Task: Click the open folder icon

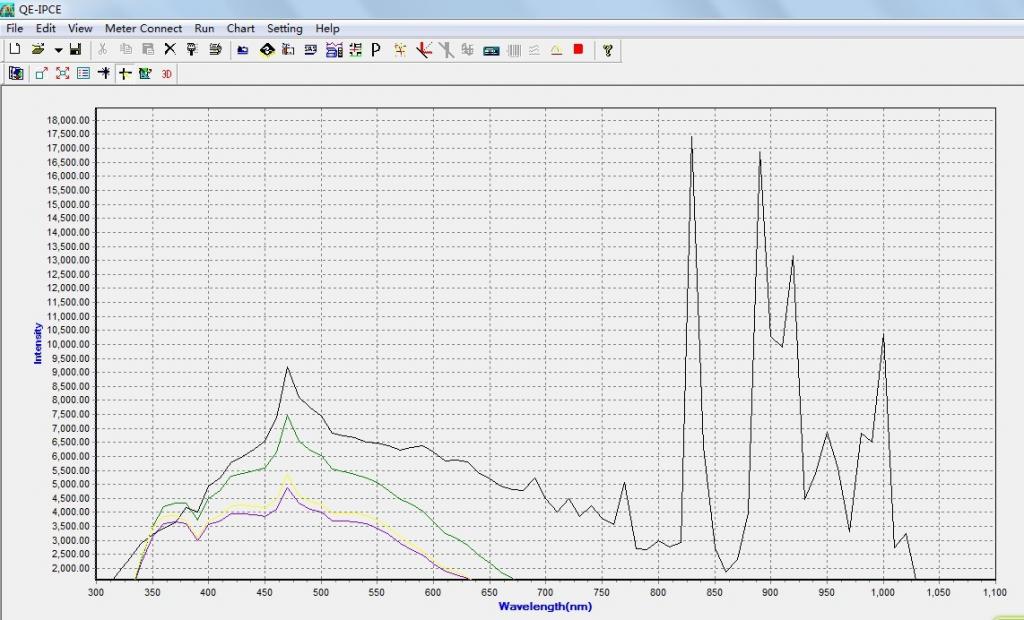Action: pos(38,49)
